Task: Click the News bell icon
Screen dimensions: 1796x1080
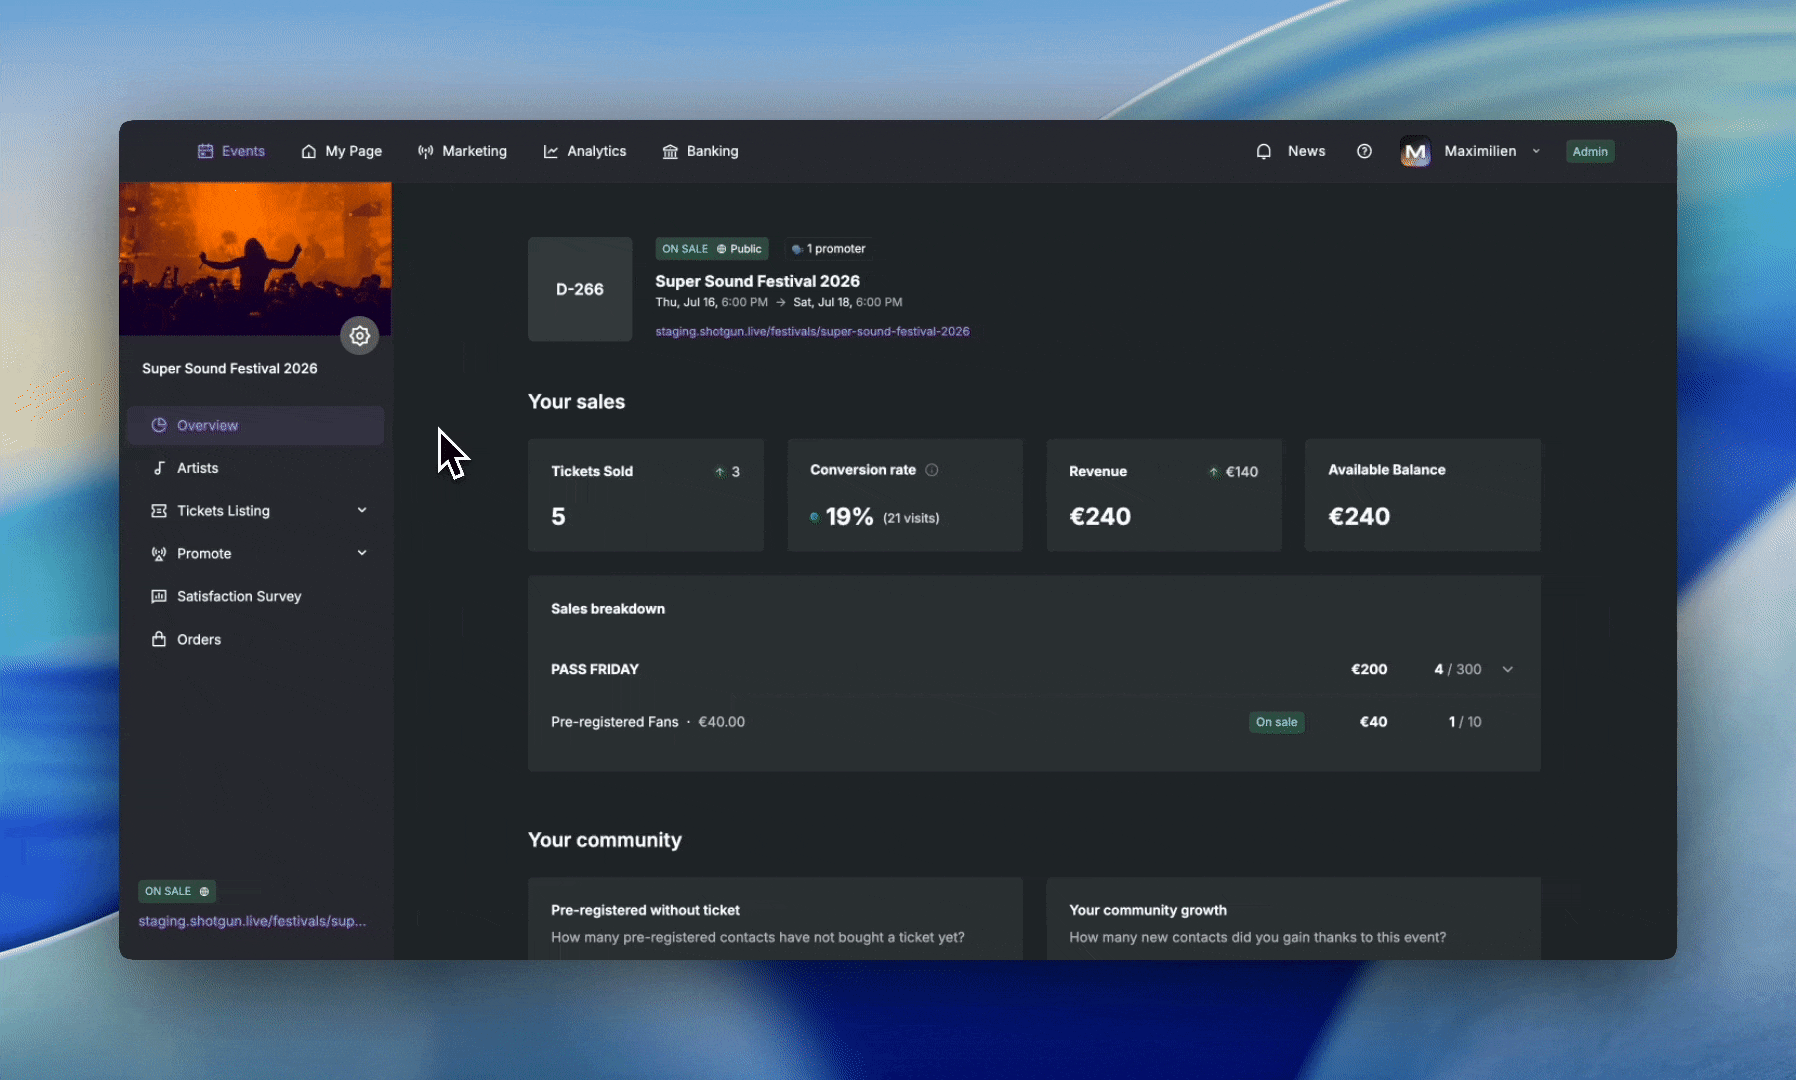Action: pos(1264,151)
